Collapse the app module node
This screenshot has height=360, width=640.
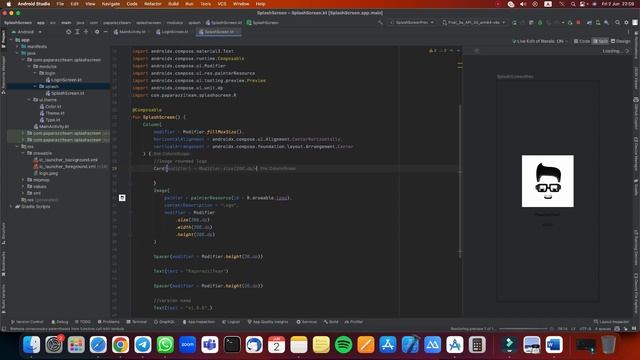(11, 40)
